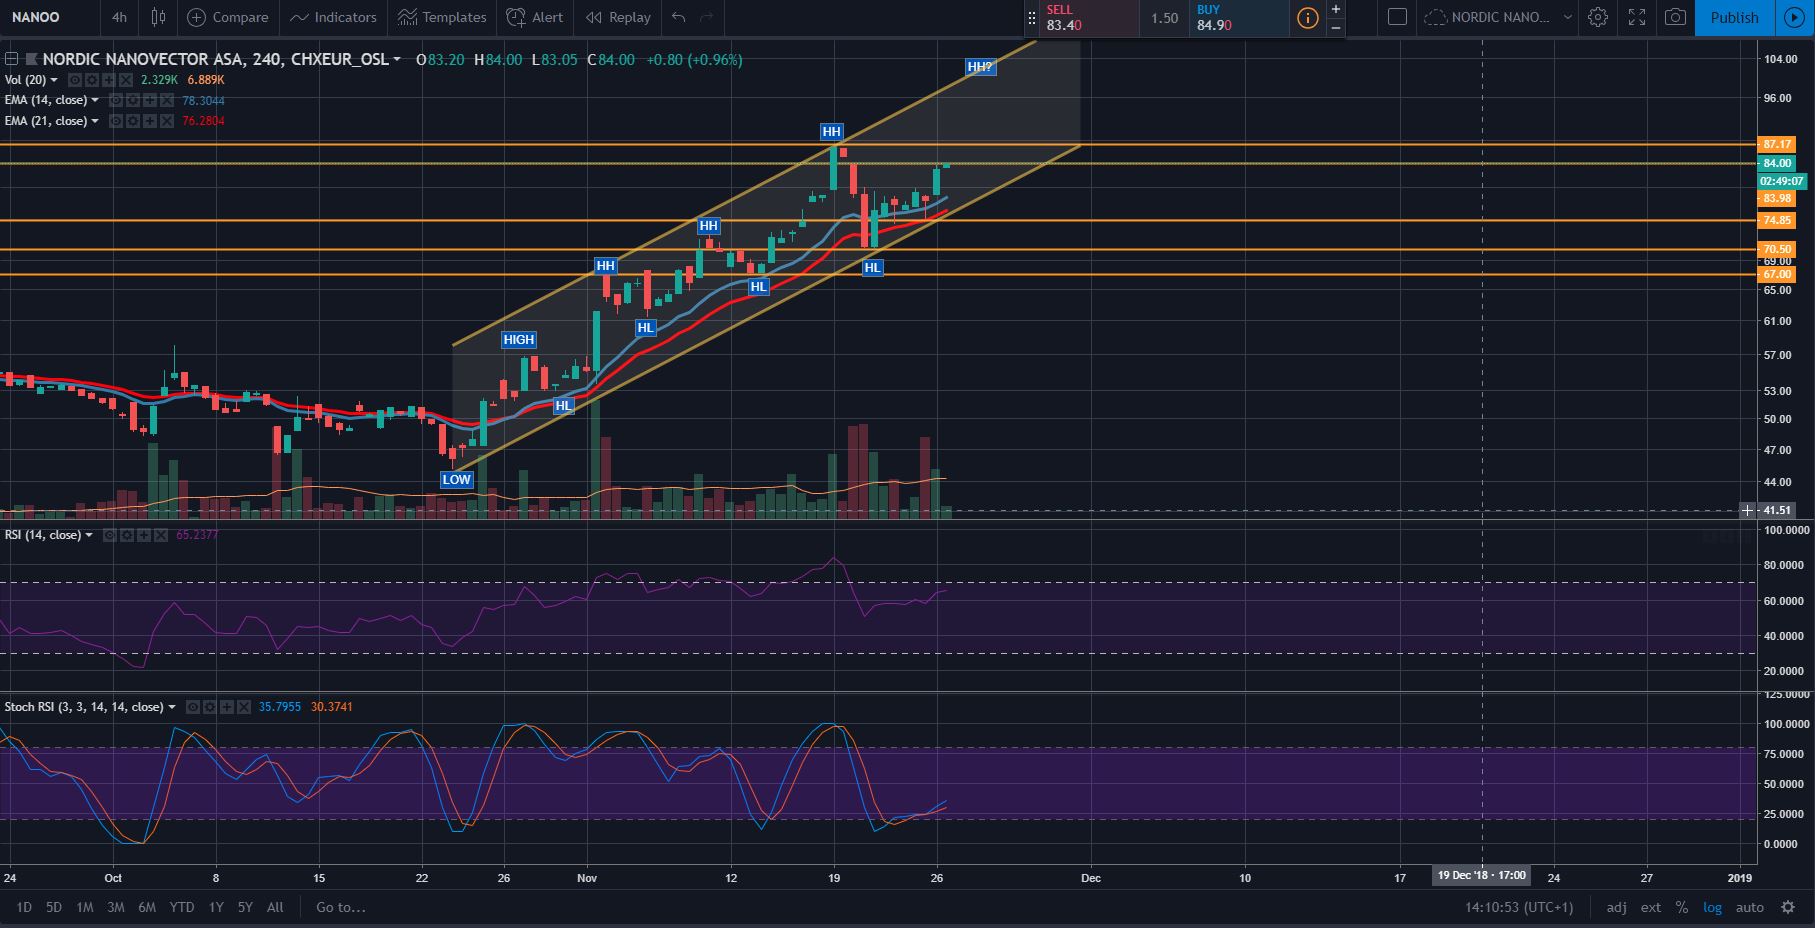Open NORDIC NANO... saved layout dropdown
Image resolution: width=1815 pixels, height=928 pixels.
(1498, 17)
